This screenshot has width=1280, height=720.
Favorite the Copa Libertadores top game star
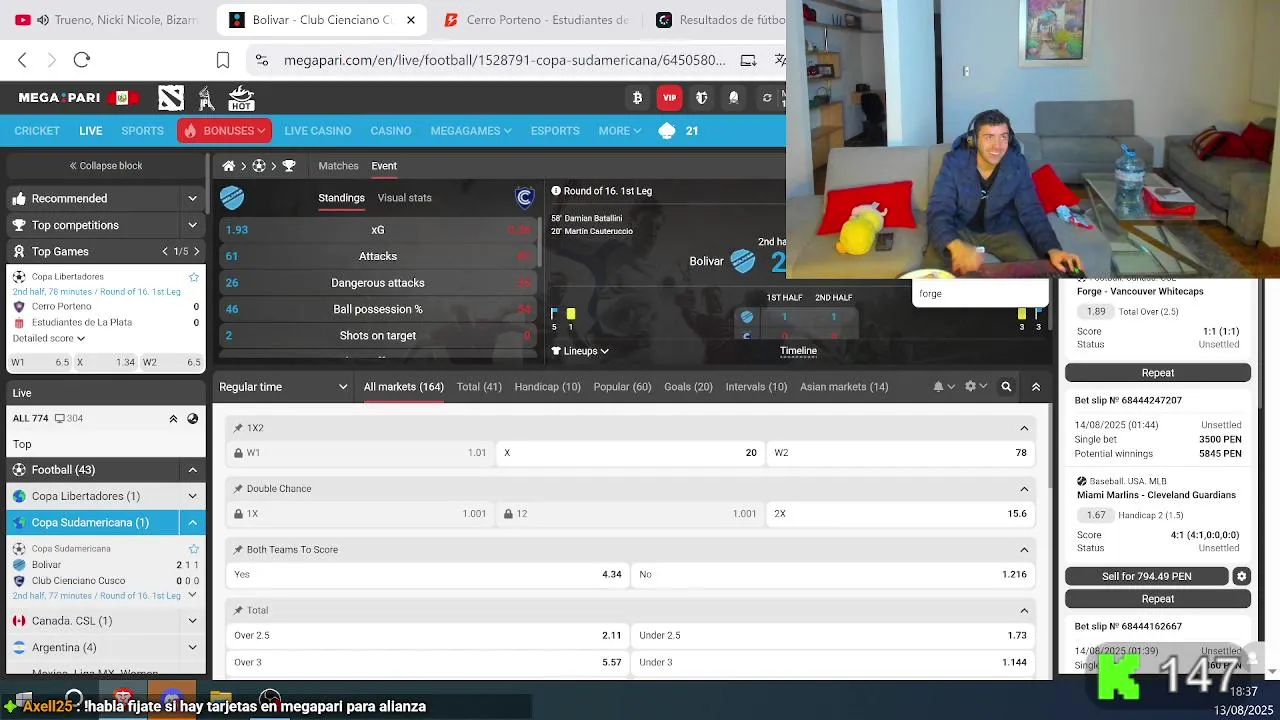pyautogui.click(x=194, y=277)
